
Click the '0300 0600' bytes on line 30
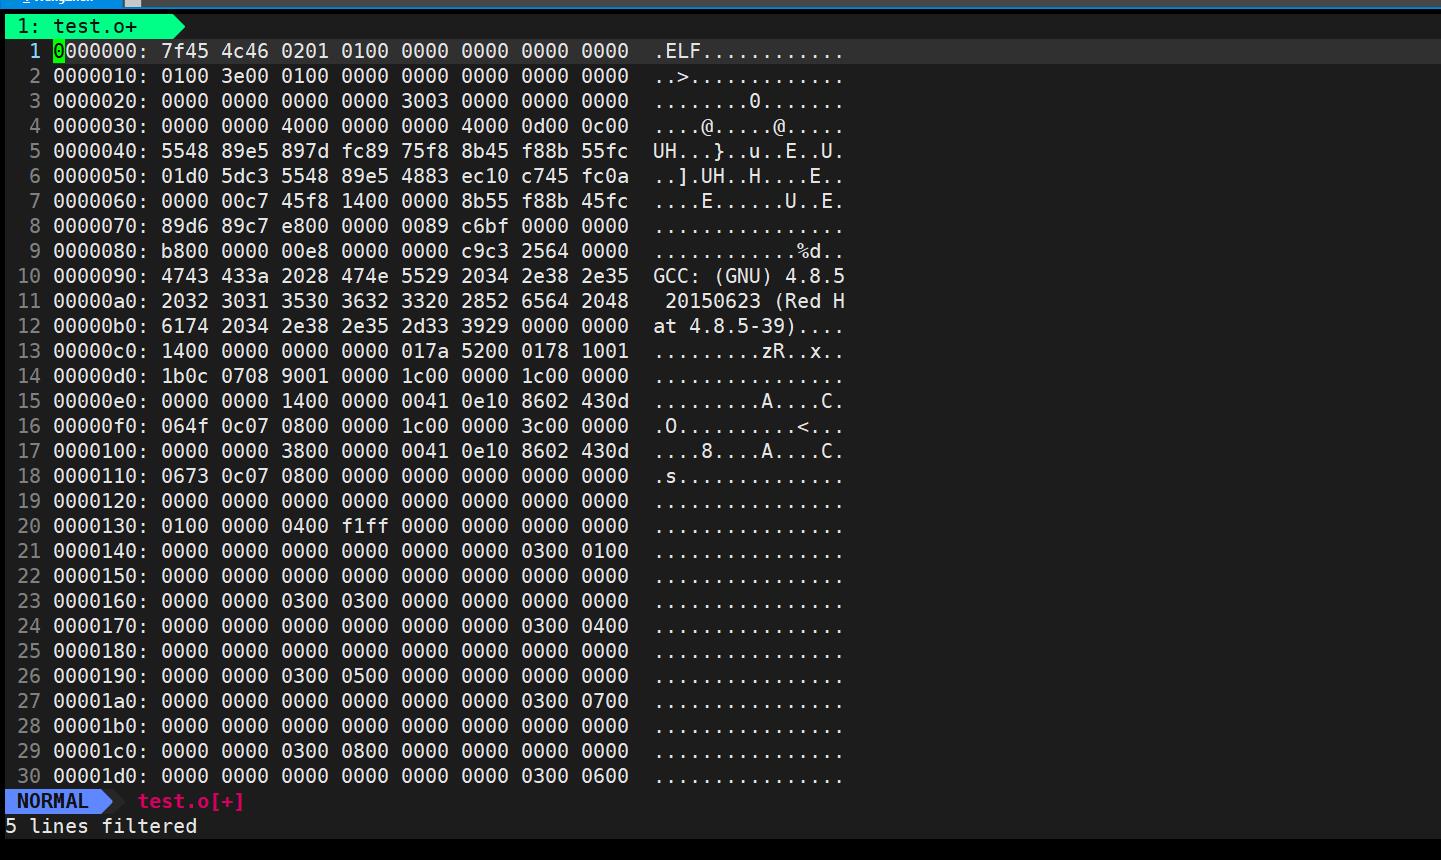(x=575, y=776)
